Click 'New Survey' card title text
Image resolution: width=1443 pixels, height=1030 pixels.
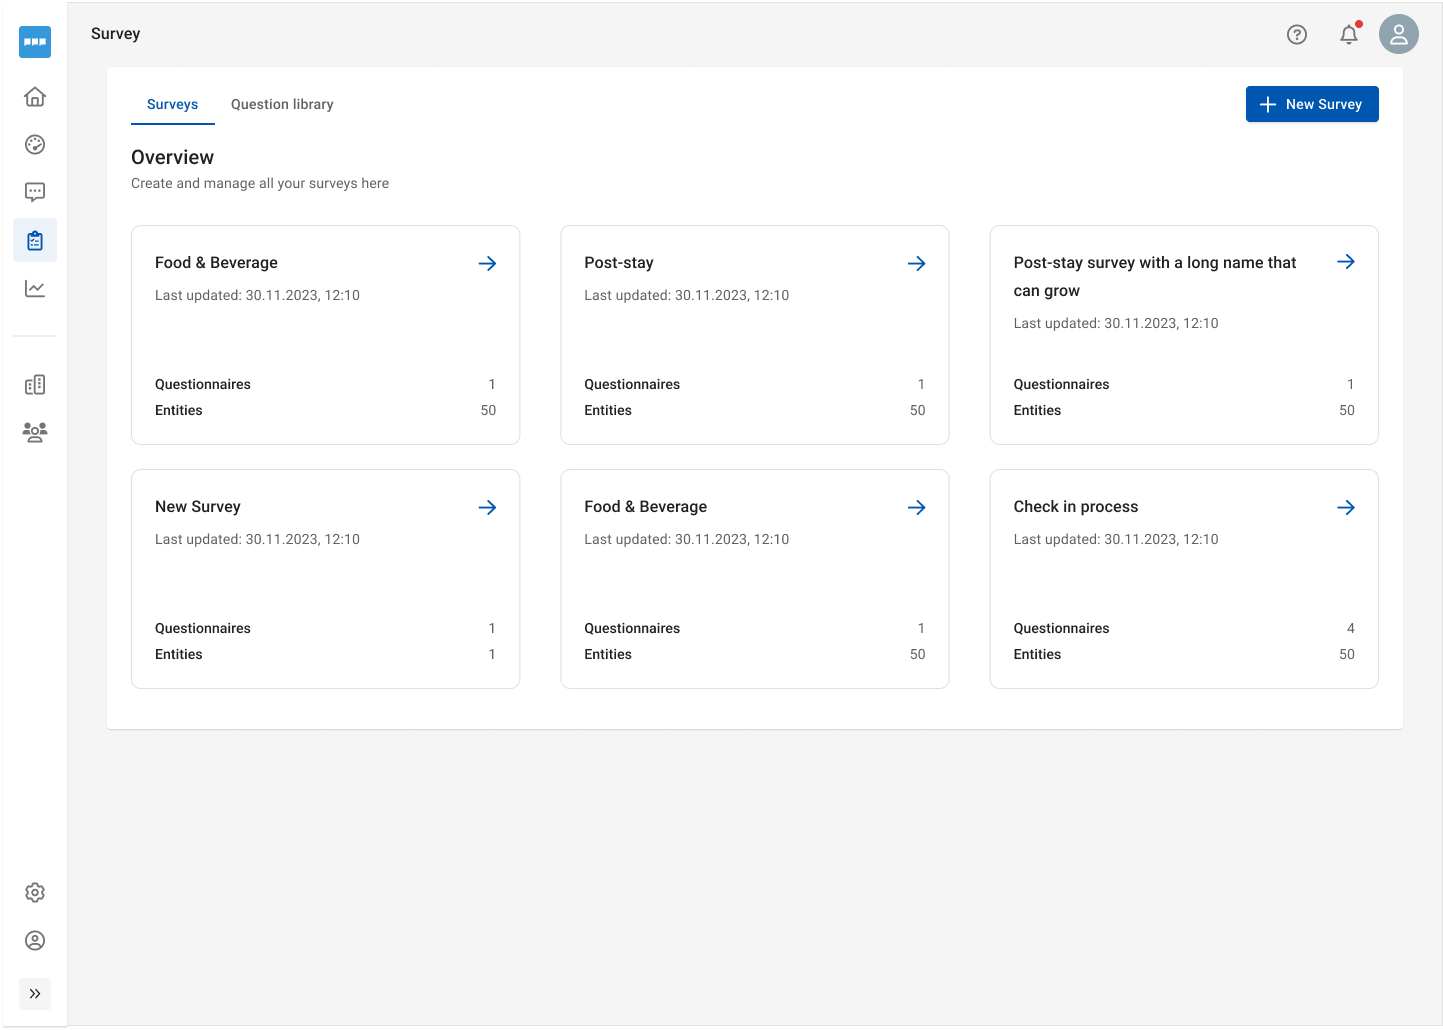[x=198, y=507]
